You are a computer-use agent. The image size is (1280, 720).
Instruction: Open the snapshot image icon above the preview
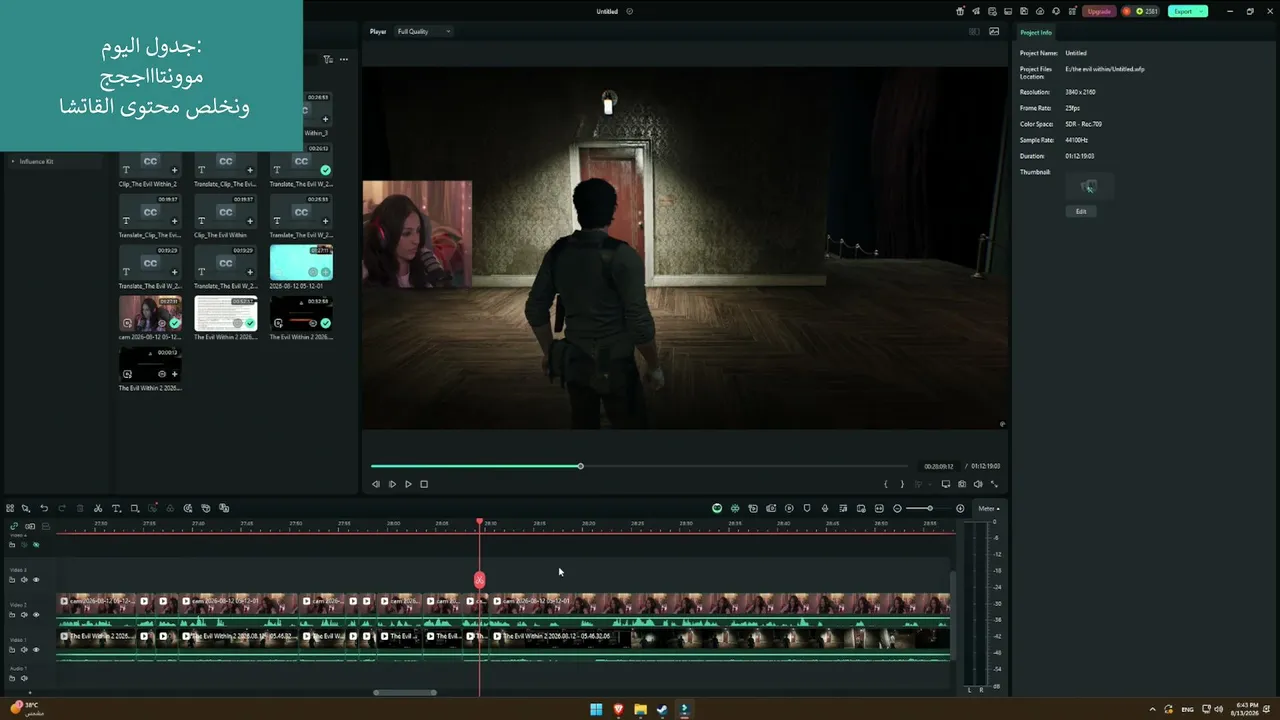(x=994, y=31)
